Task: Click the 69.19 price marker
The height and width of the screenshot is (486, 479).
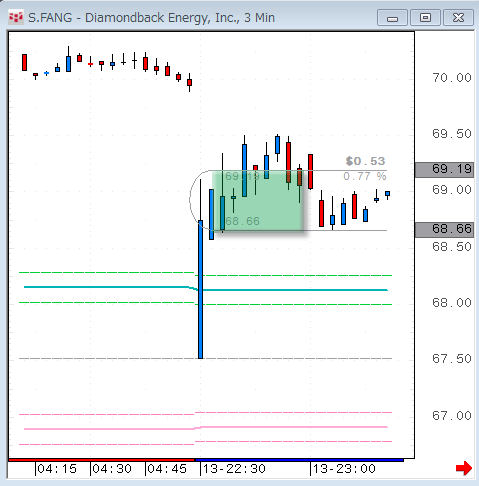Action: [444, 170]
